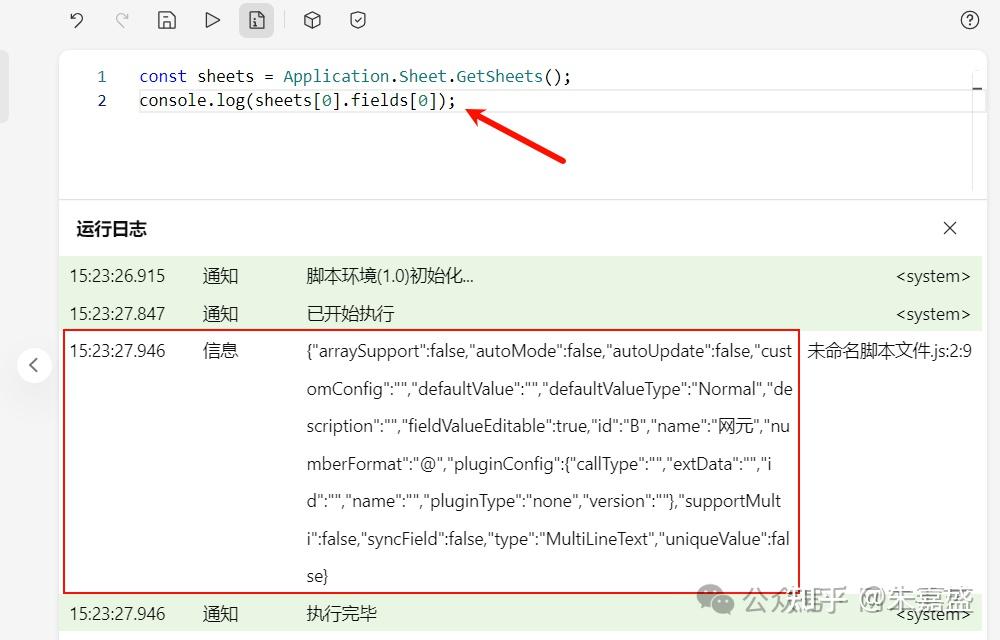Open source link 未命名脚本文件.js:2:9

(890, 351)
